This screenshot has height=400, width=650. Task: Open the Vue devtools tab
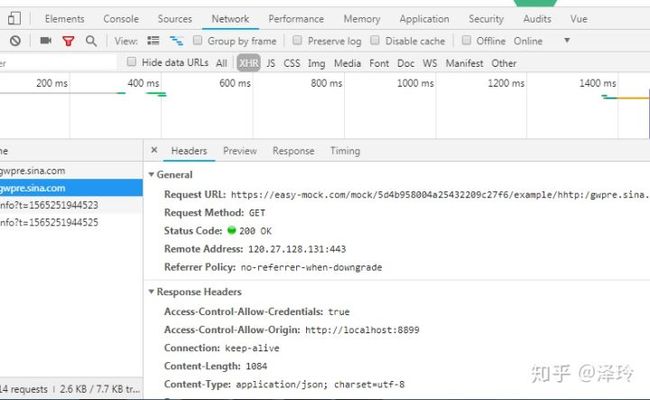tap(579, 19)
